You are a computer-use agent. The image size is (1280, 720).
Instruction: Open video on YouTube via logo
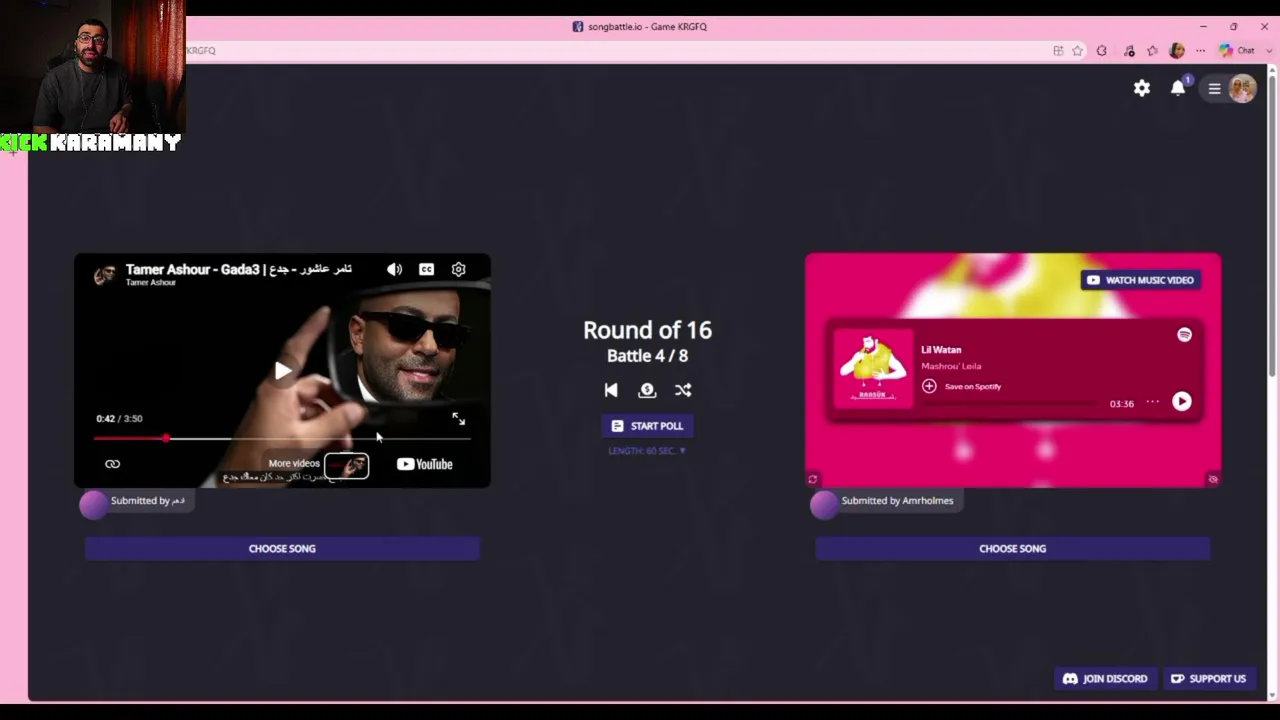[424, 464]
